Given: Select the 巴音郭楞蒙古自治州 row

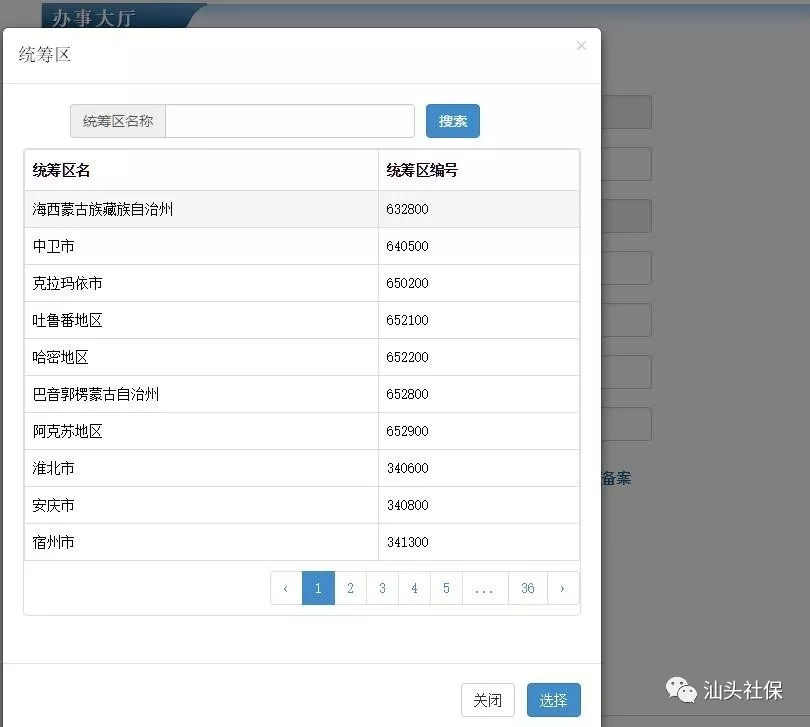Looking at the screenshot, I should coord(302,394).
